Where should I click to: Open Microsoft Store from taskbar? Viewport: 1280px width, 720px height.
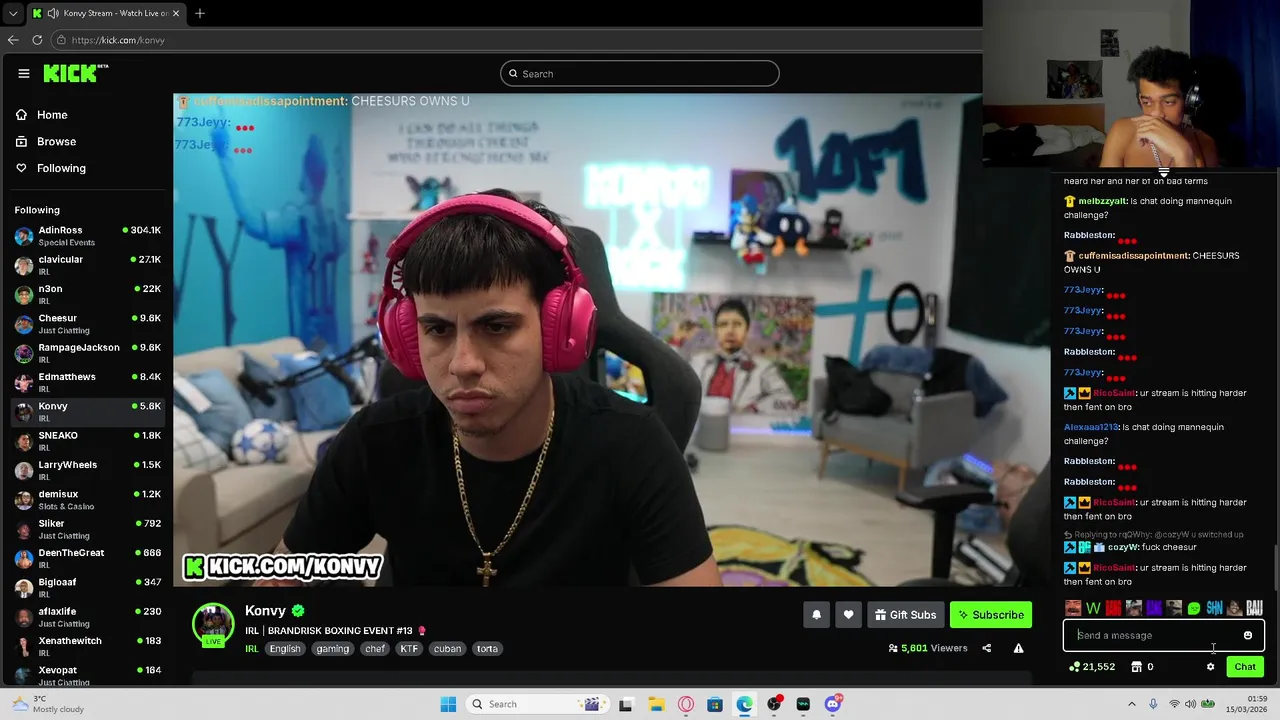tap(715, 704)
